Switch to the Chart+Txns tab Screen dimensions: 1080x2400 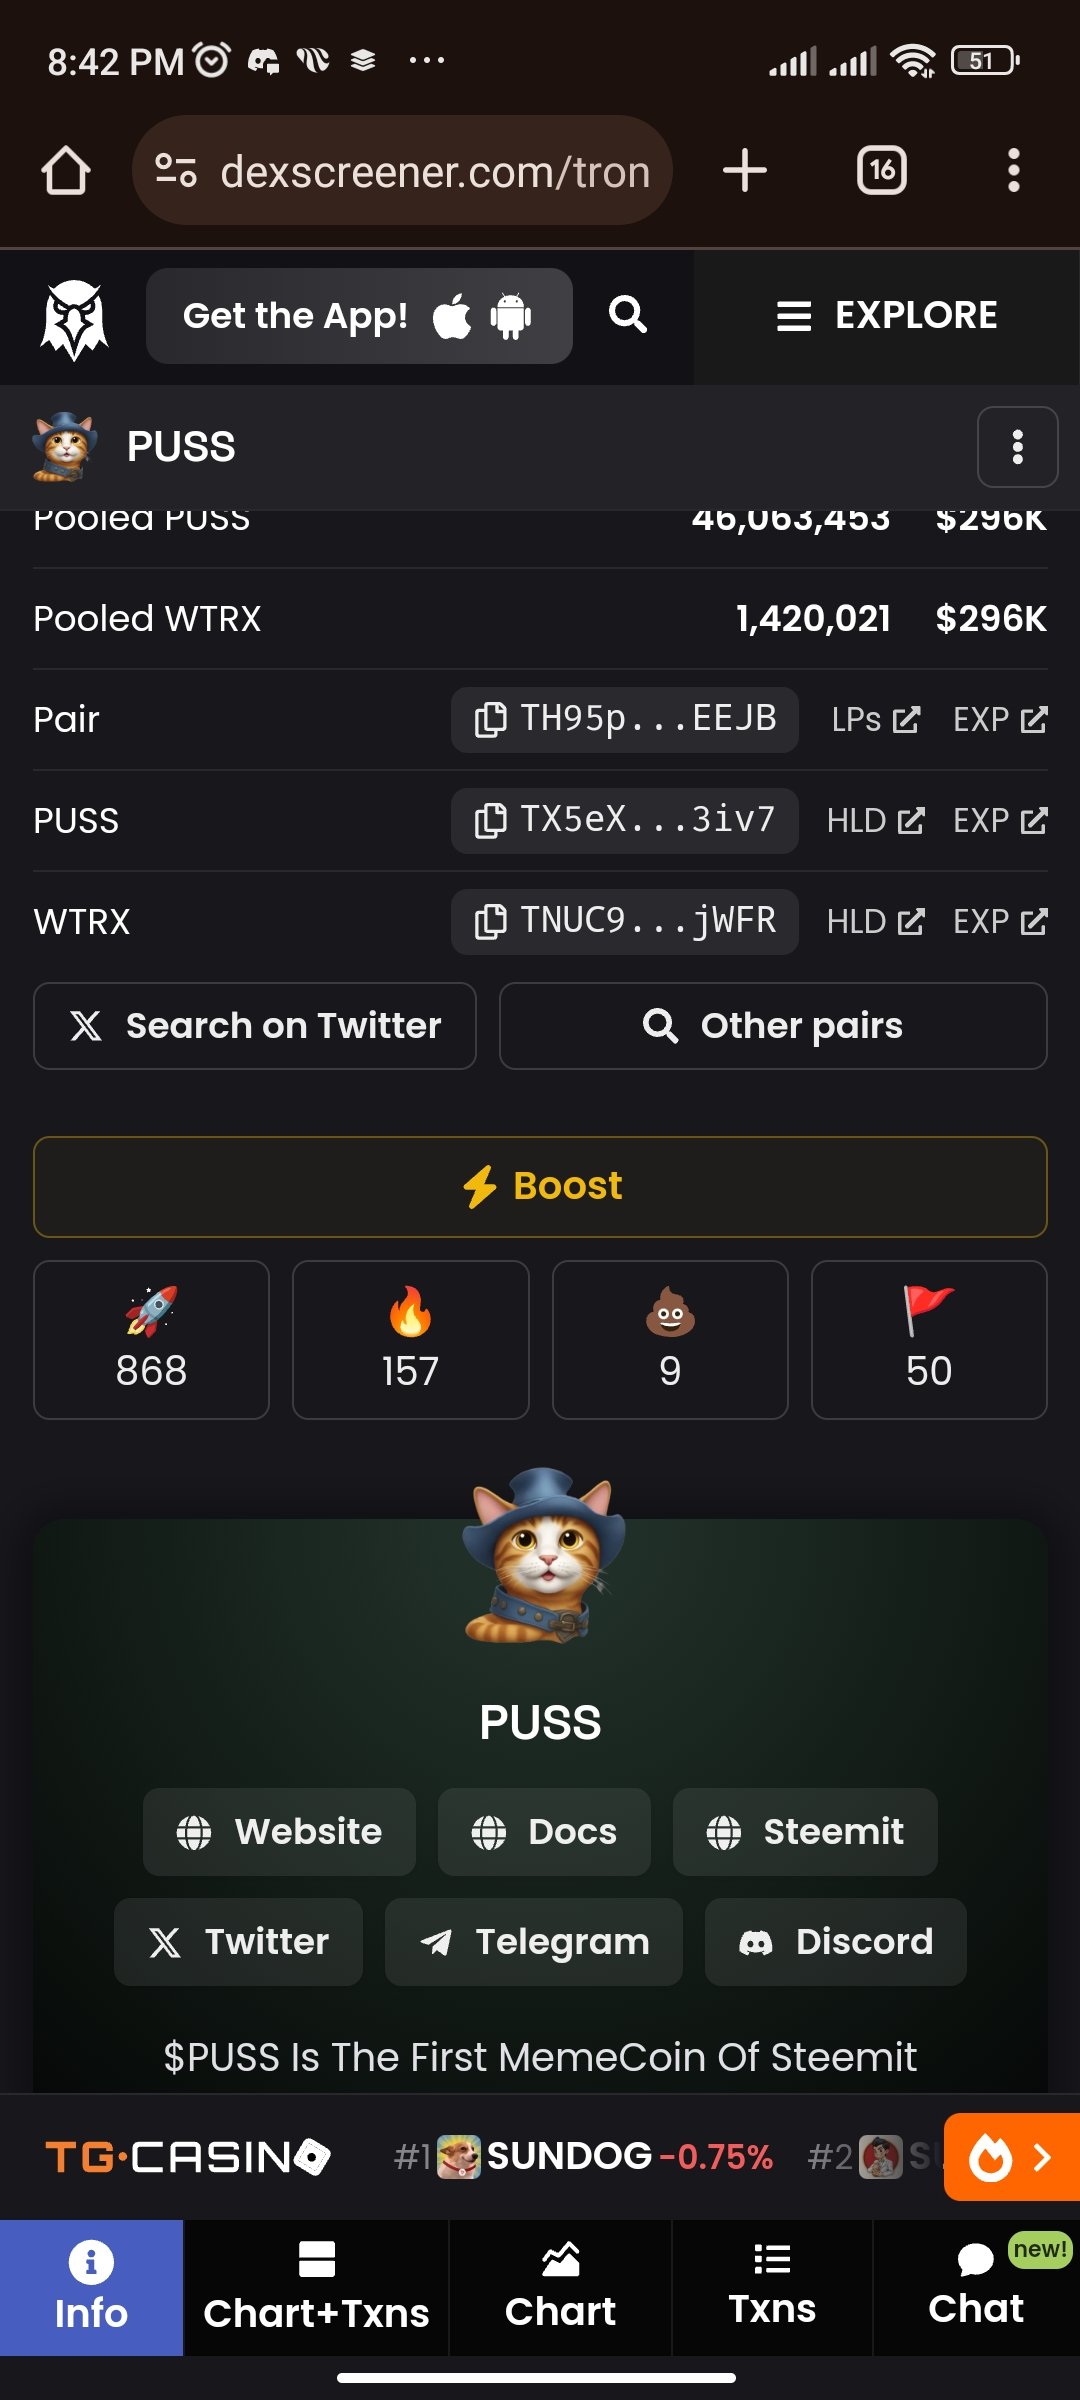pos(316,2288)
